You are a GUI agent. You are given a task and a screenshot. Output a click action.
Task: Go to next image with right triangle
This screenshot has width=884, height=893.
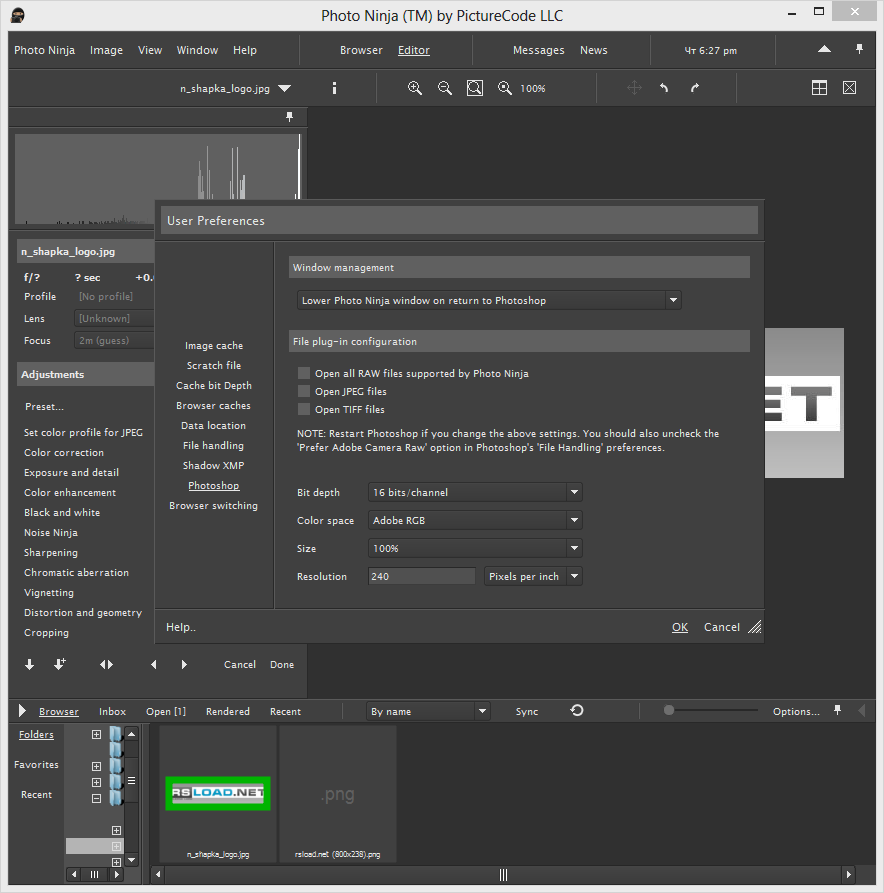(x=184, y=665)
